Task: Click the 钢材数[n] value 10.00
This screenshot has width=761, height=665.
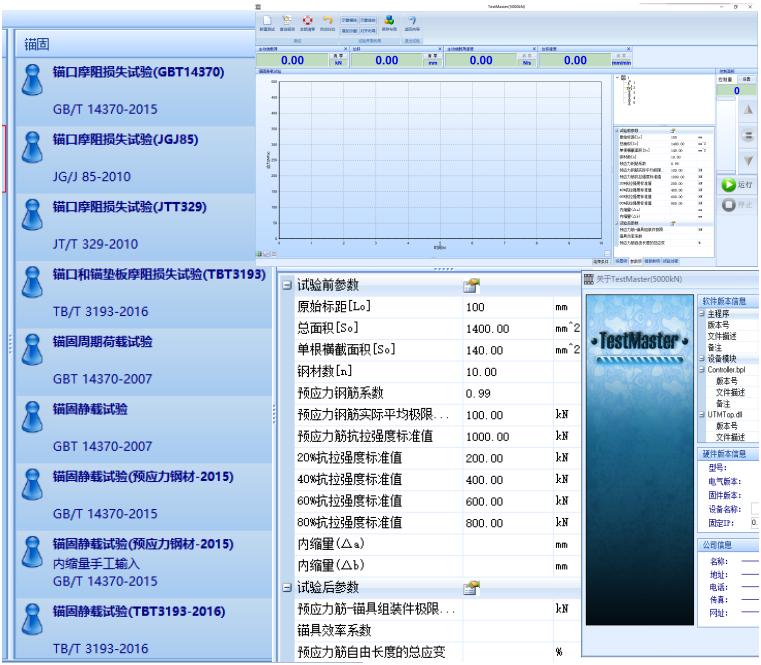Action: click(508, 372)
